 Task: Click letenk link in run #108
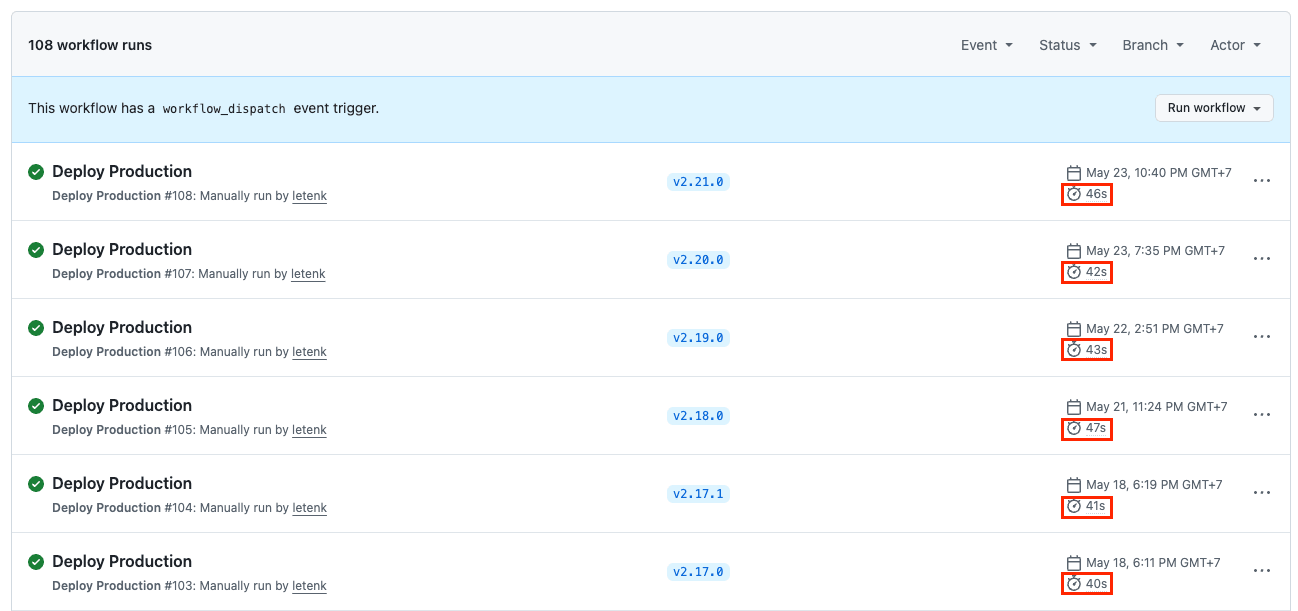(309, 196)
